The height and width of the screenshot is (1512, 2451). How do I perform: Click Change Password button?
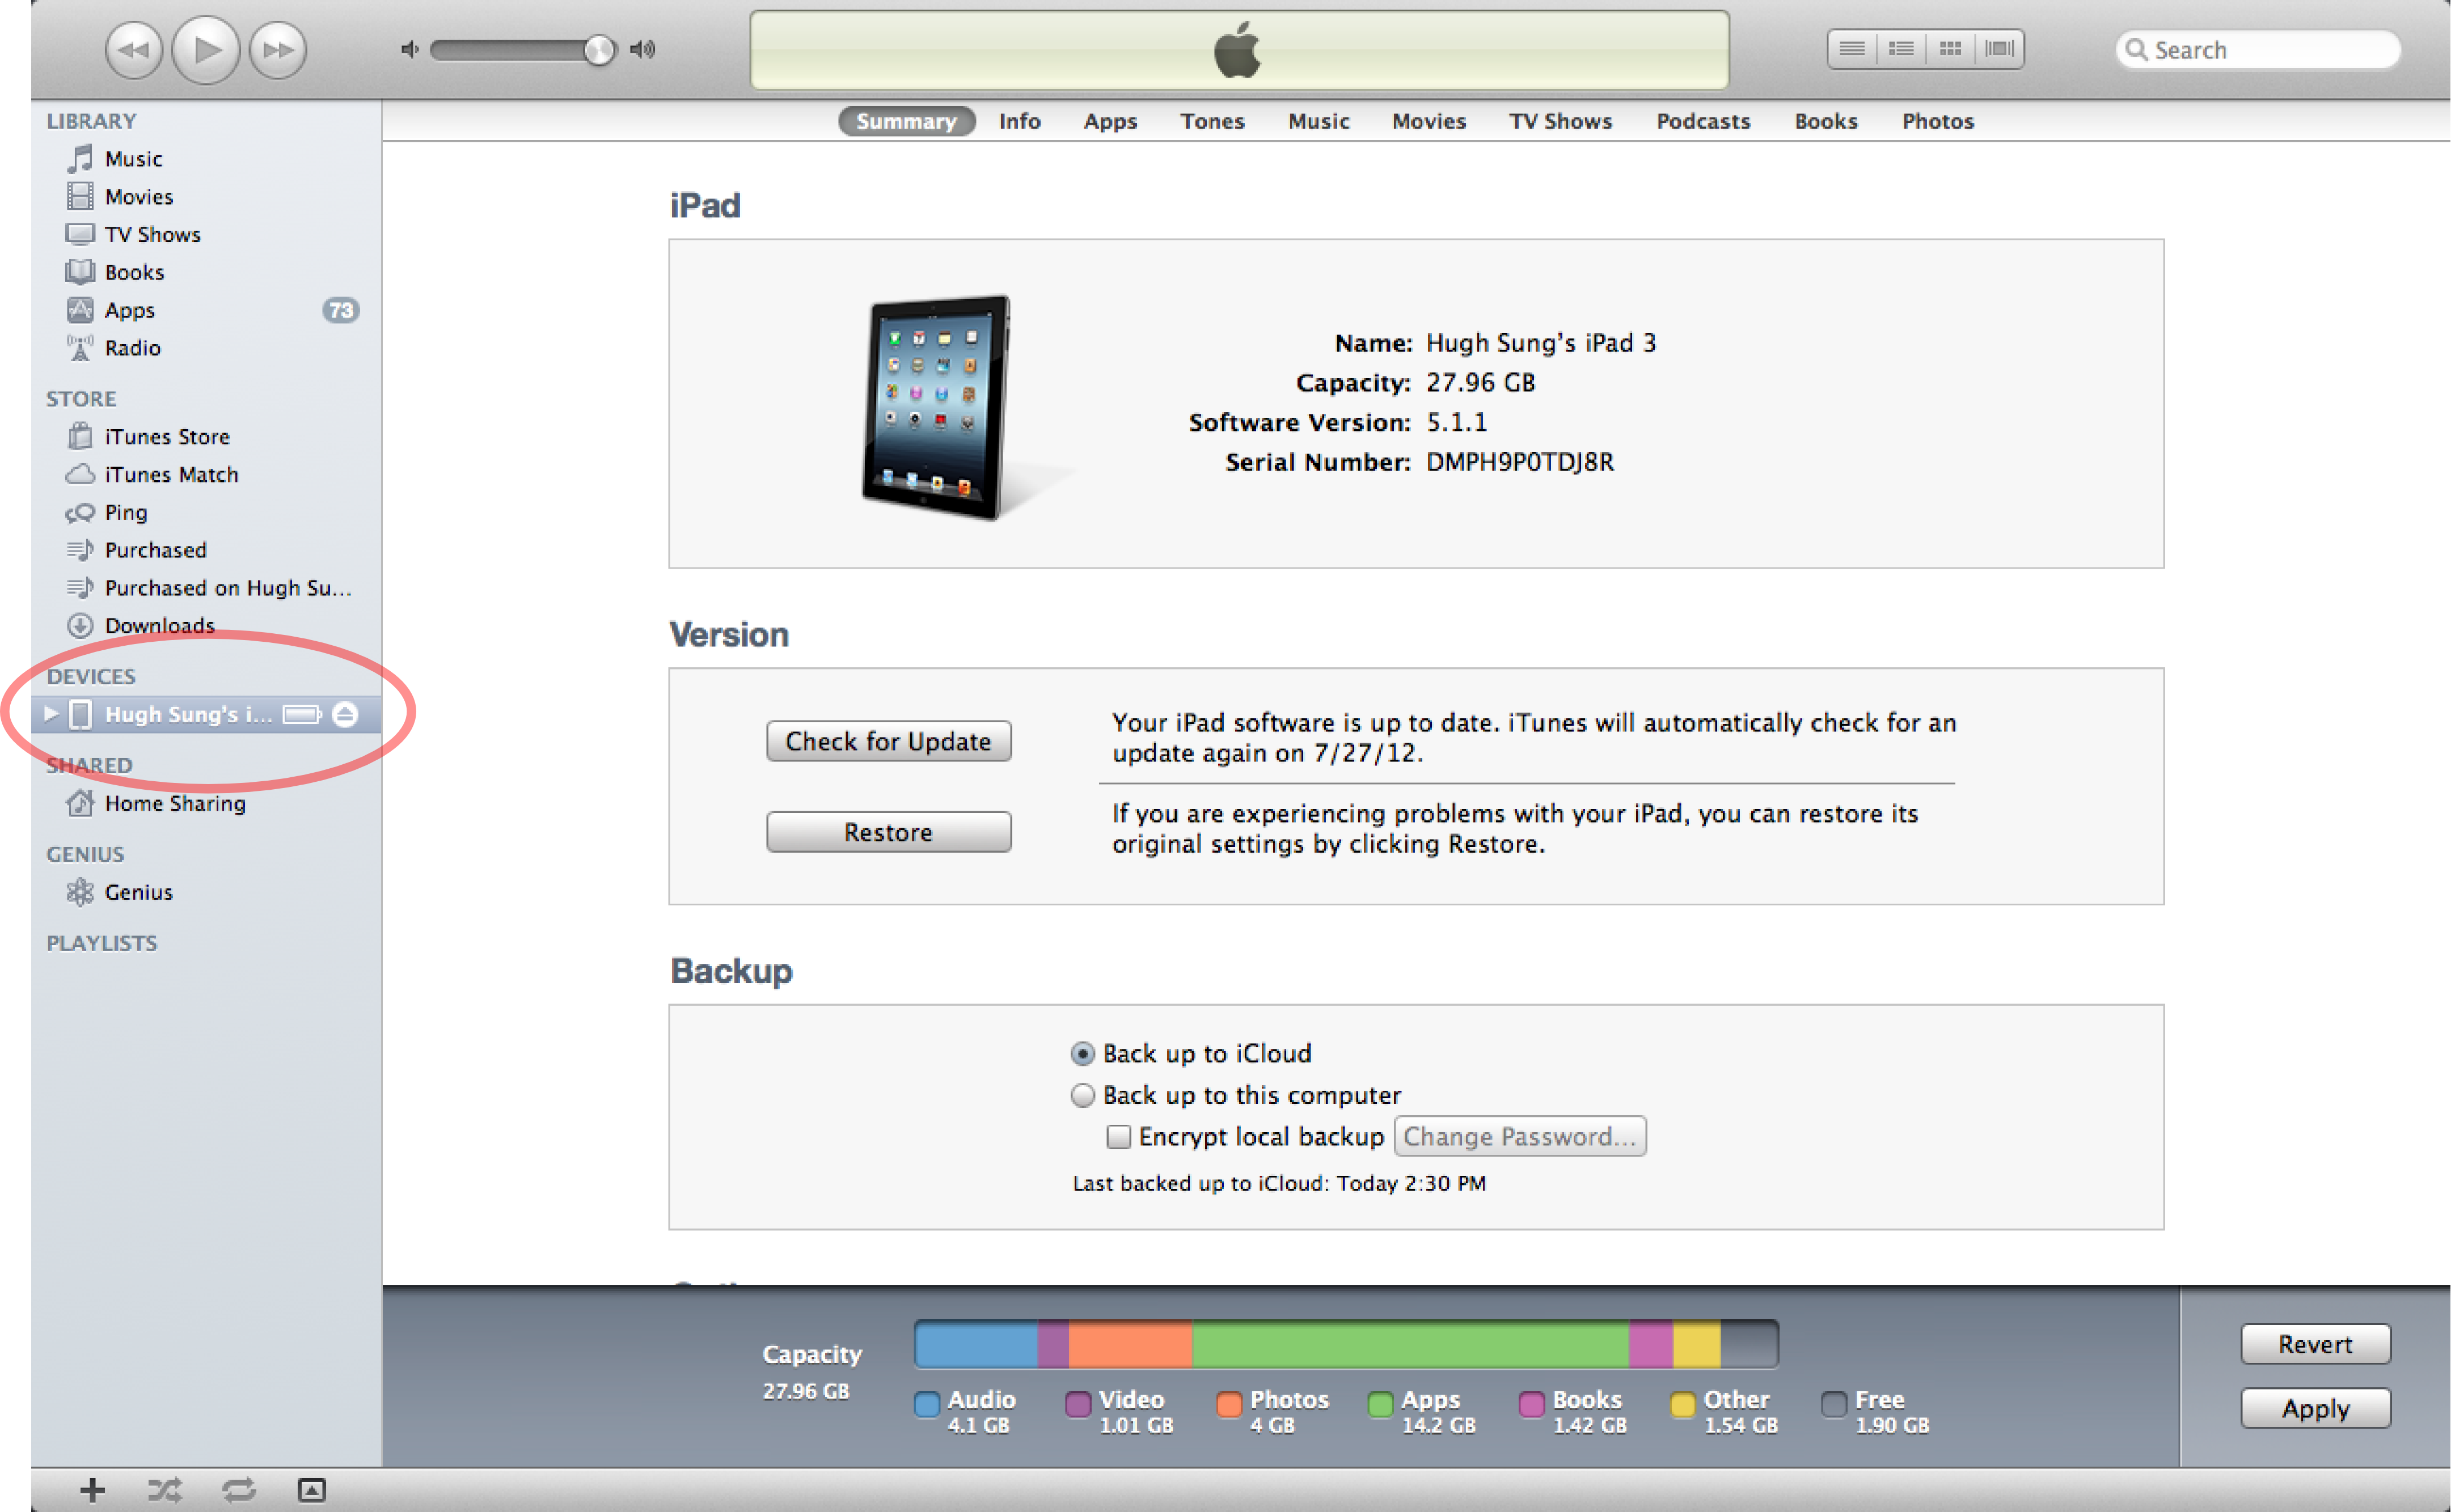pos(1519,1136)
